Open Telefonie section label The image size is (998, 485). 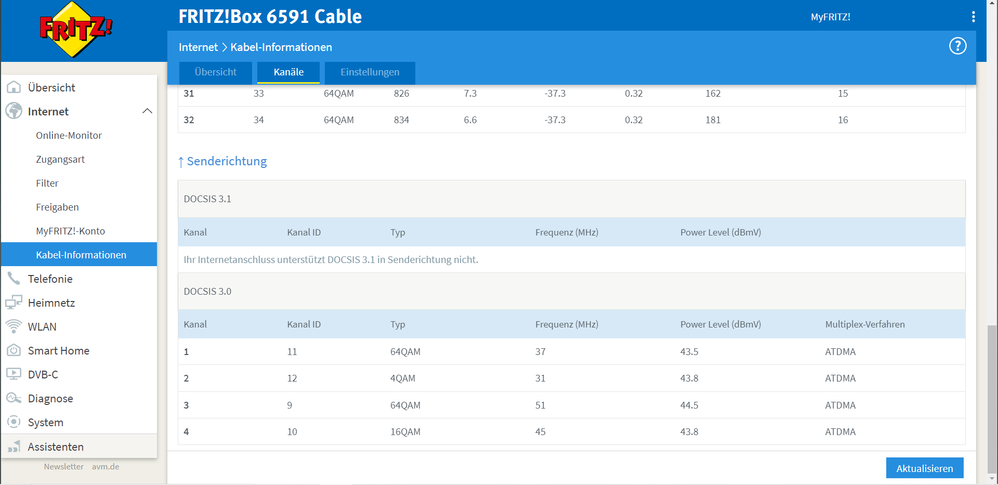click(x=50, y=278)
